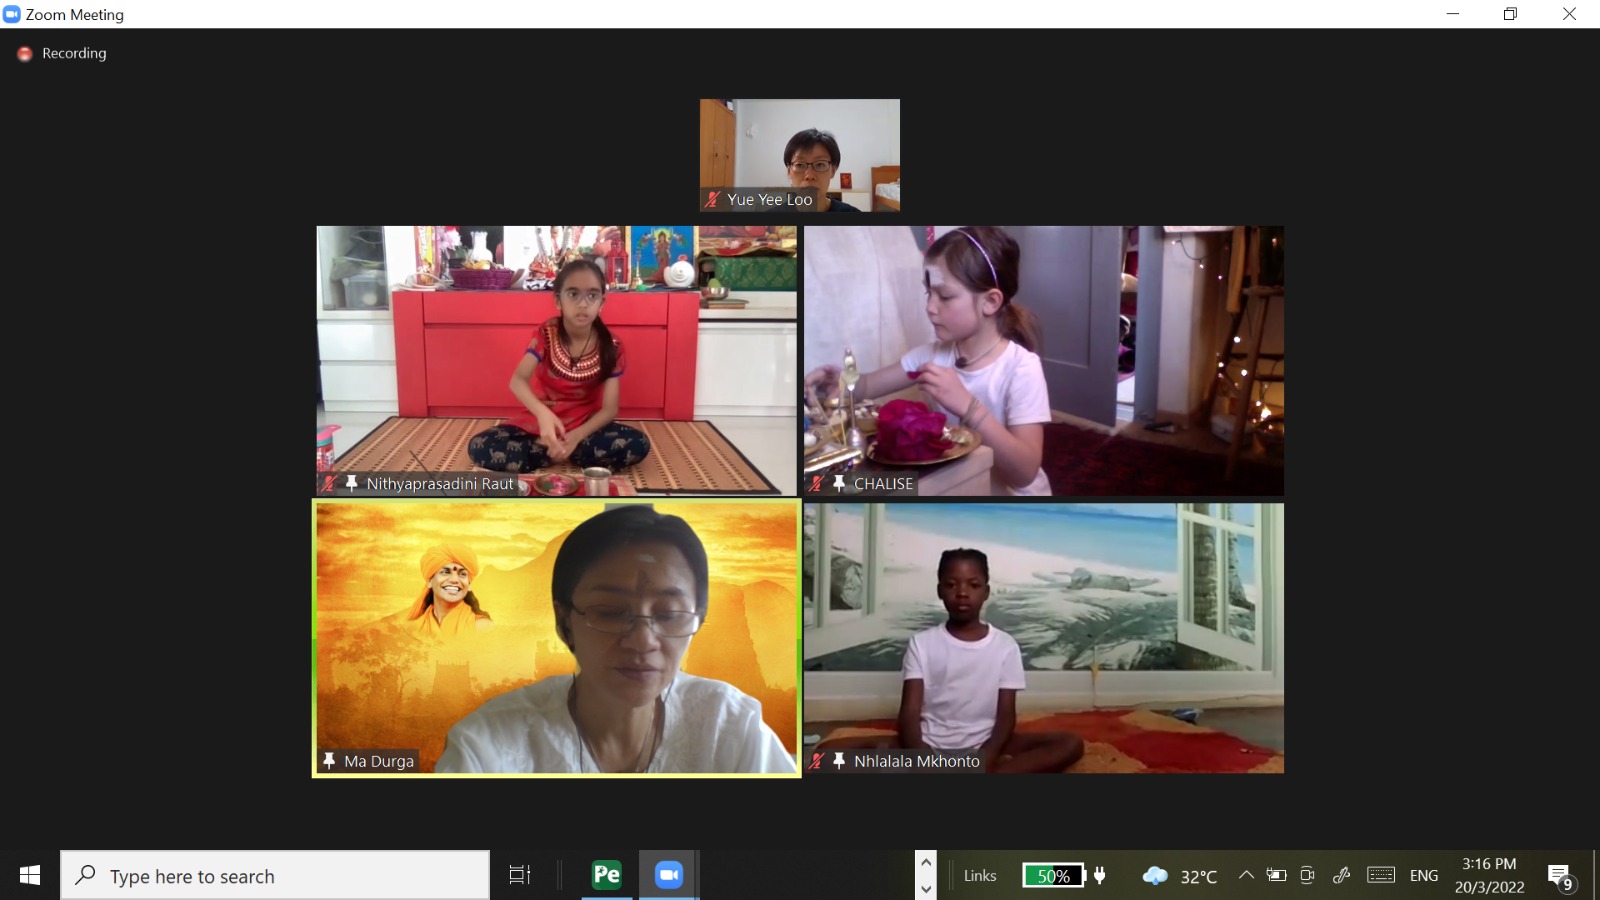The image size is (1600, 900).
Task: Click the muted mic icon beside Yue Yee Loo
Action: pos(713,200)
